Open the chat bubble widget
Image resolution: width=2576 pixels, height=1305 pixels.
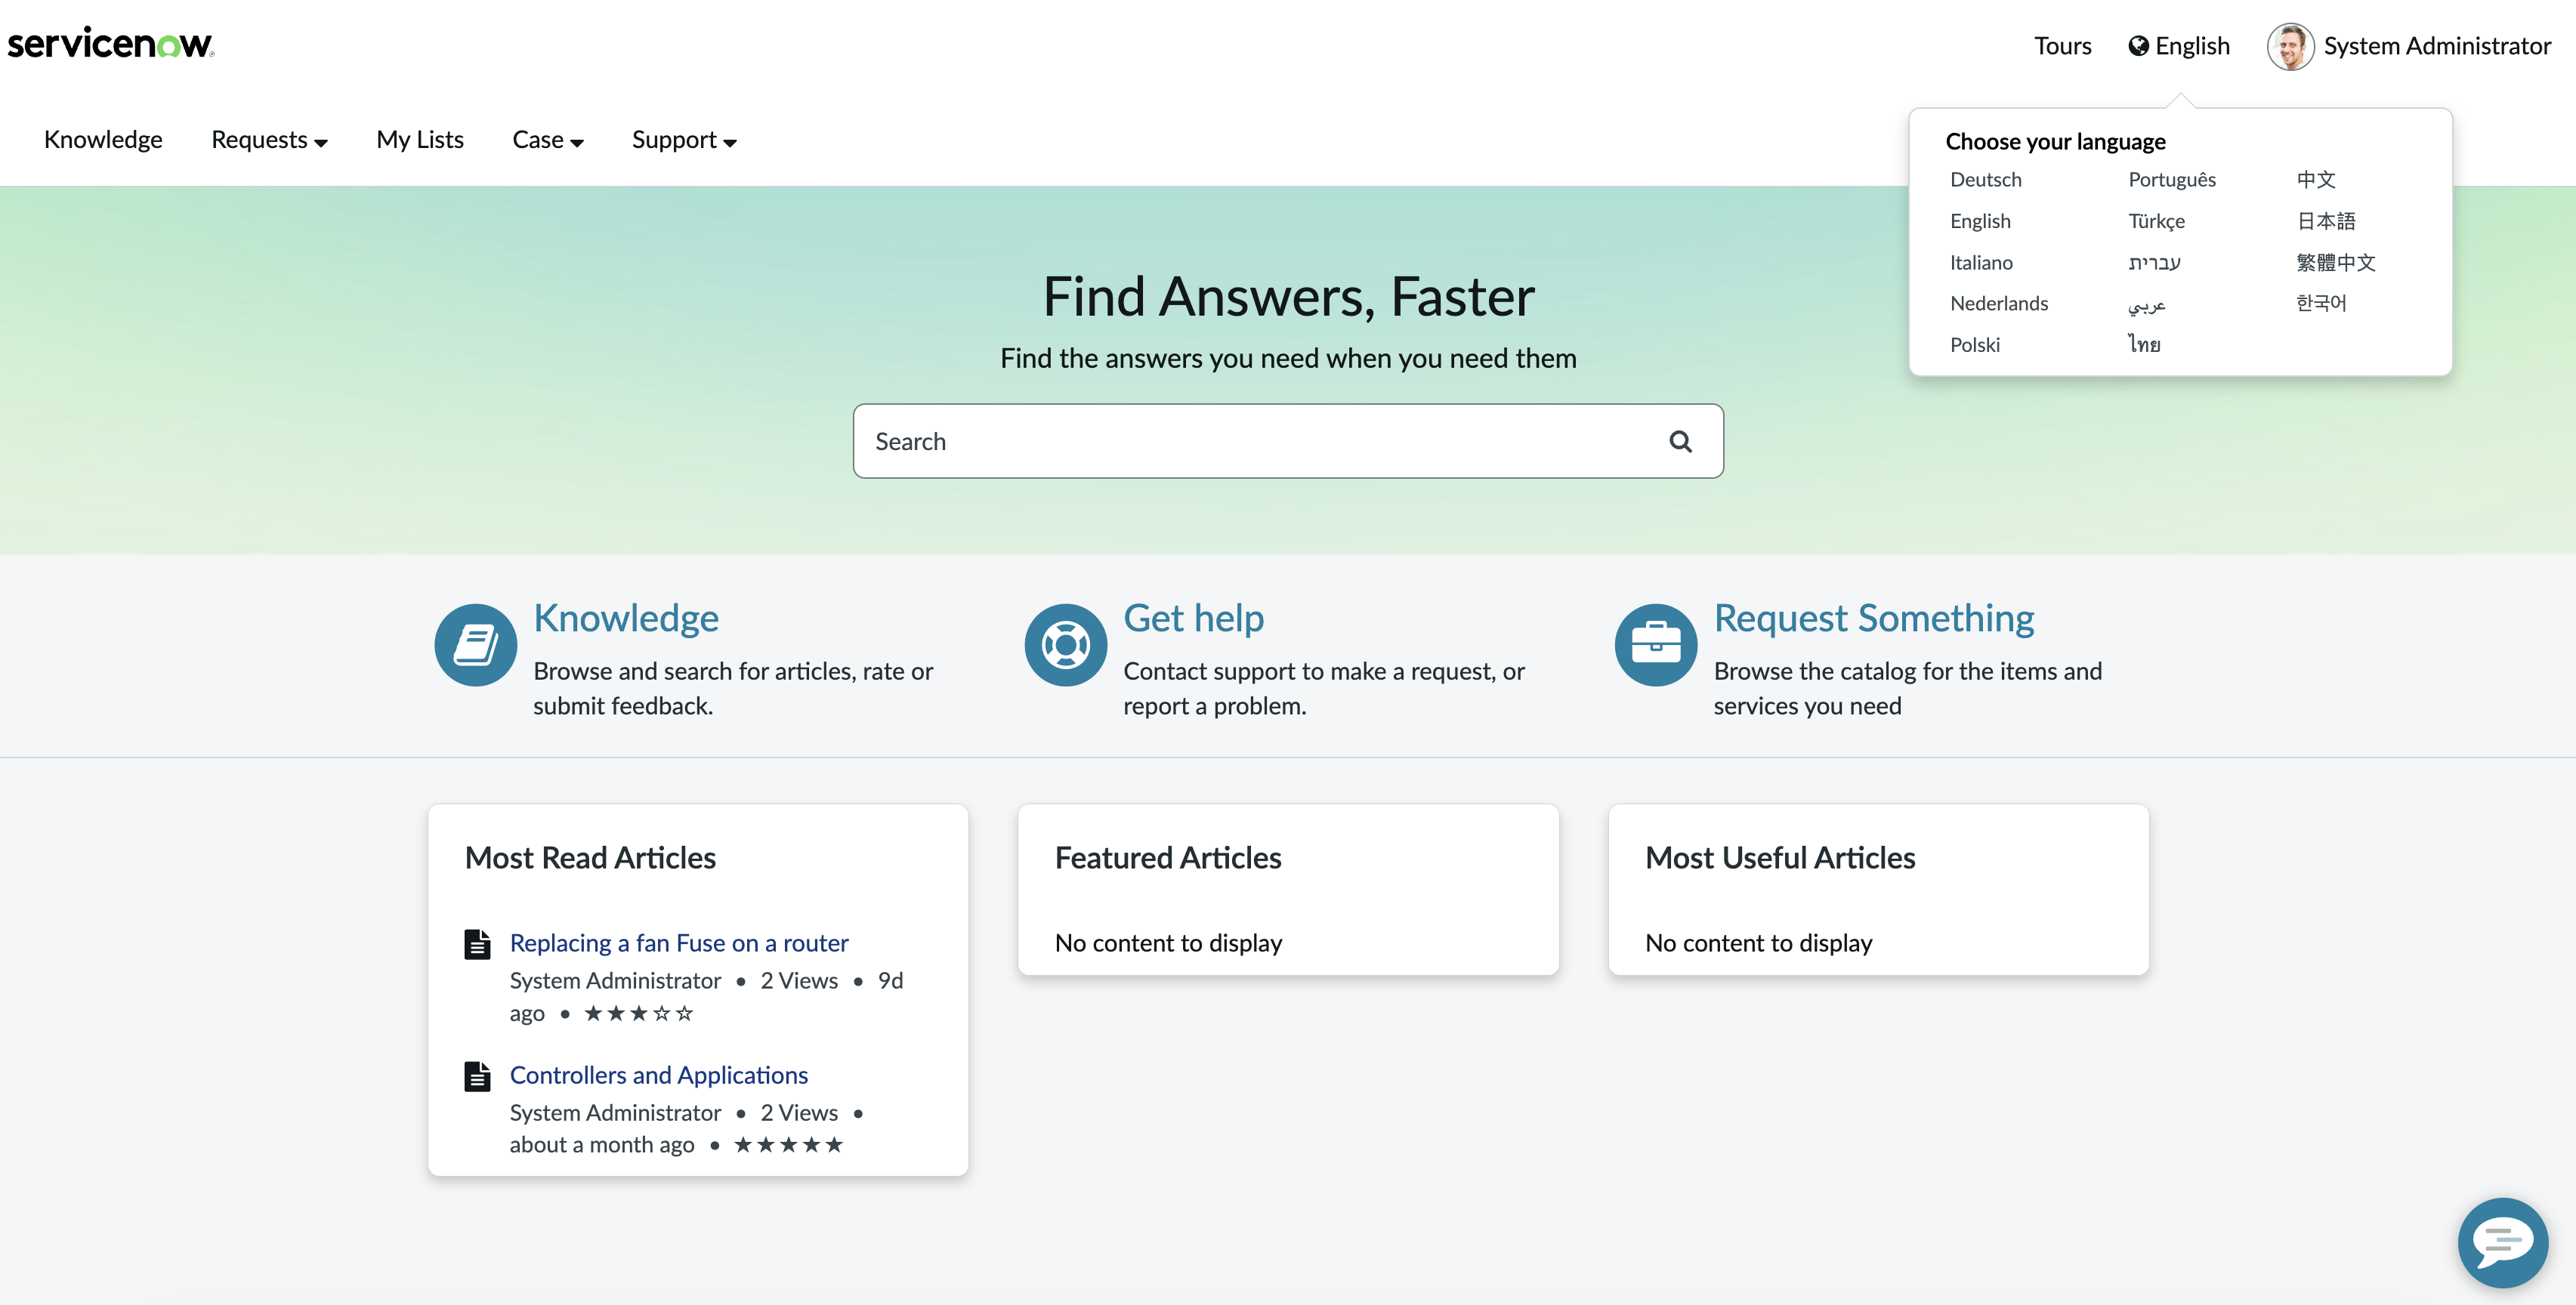tap(2503, 1242)
